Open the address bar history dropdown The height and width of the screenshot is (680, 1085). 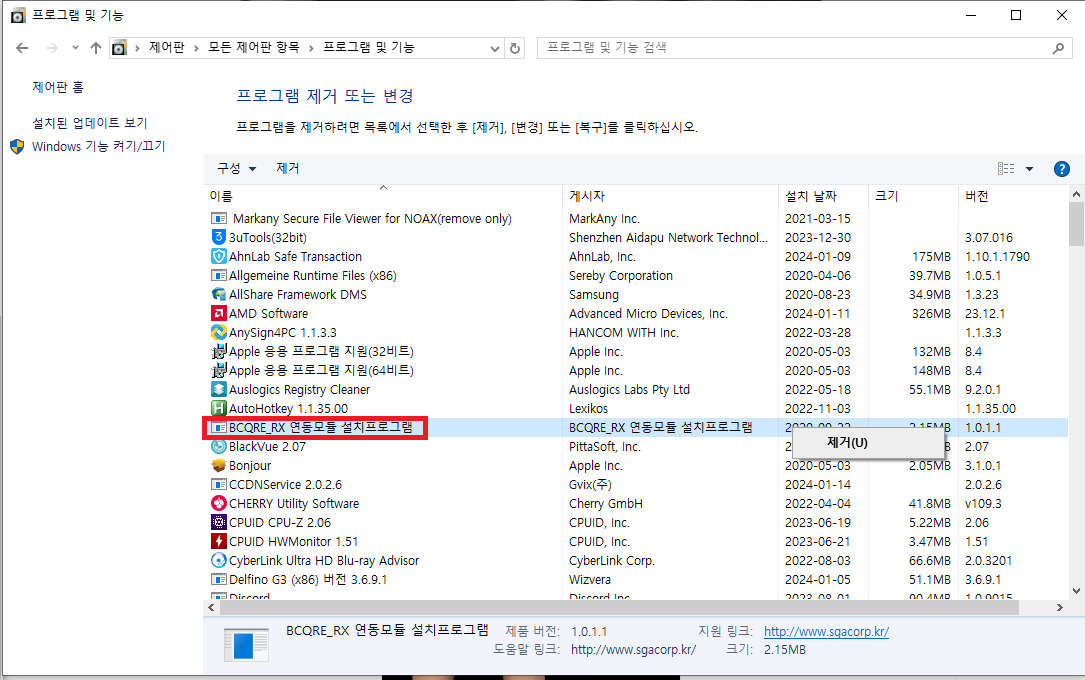pyautogui.click(x=495, y=48)
